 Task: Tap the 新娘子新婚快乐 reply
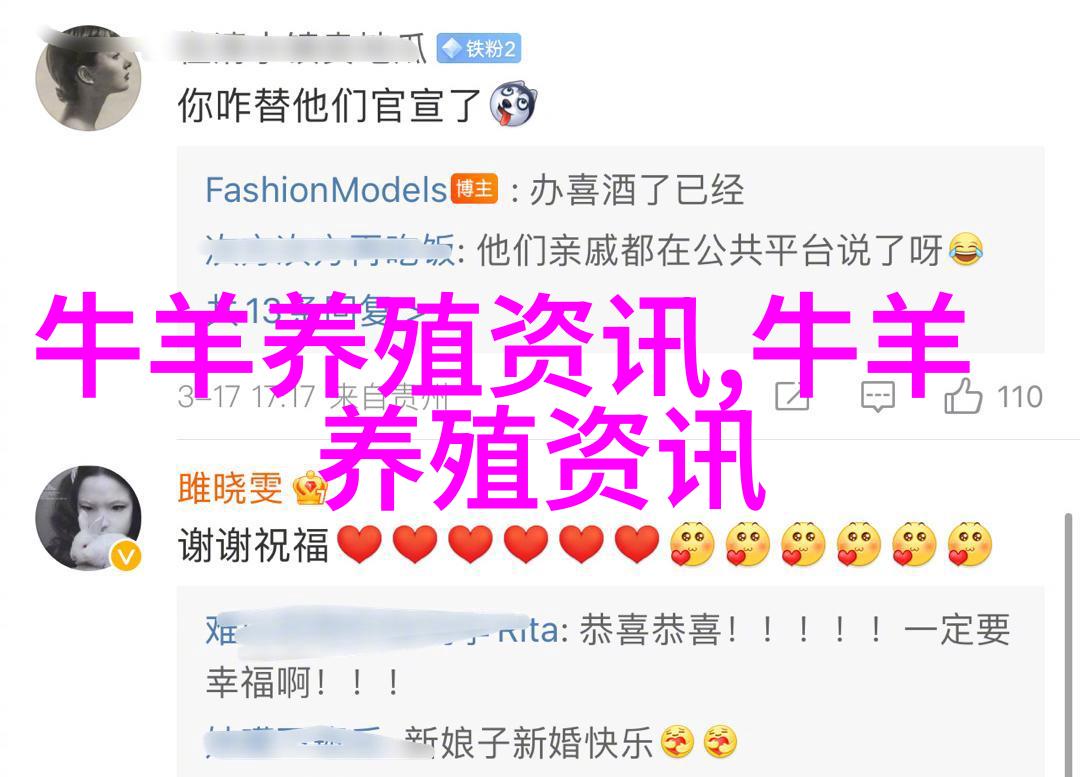point(529,743)
